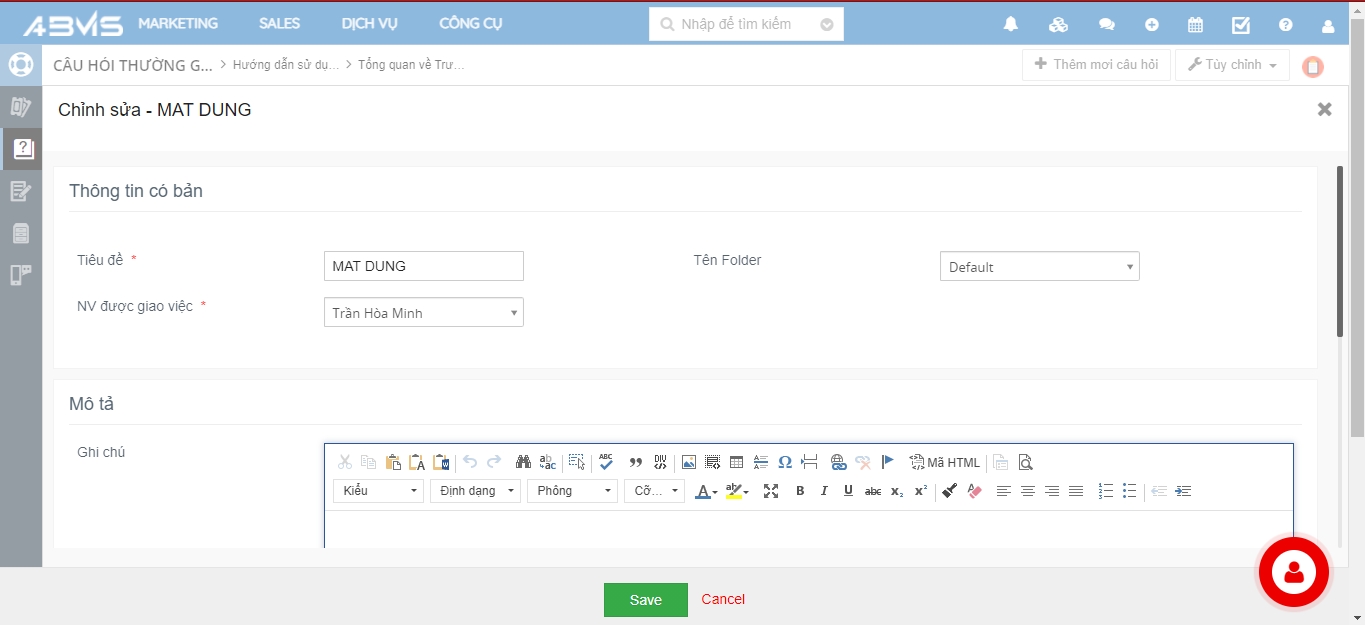1365x625 pixels.
Task: Toggle bold formatting in editor
Action: tap(800, 491)
